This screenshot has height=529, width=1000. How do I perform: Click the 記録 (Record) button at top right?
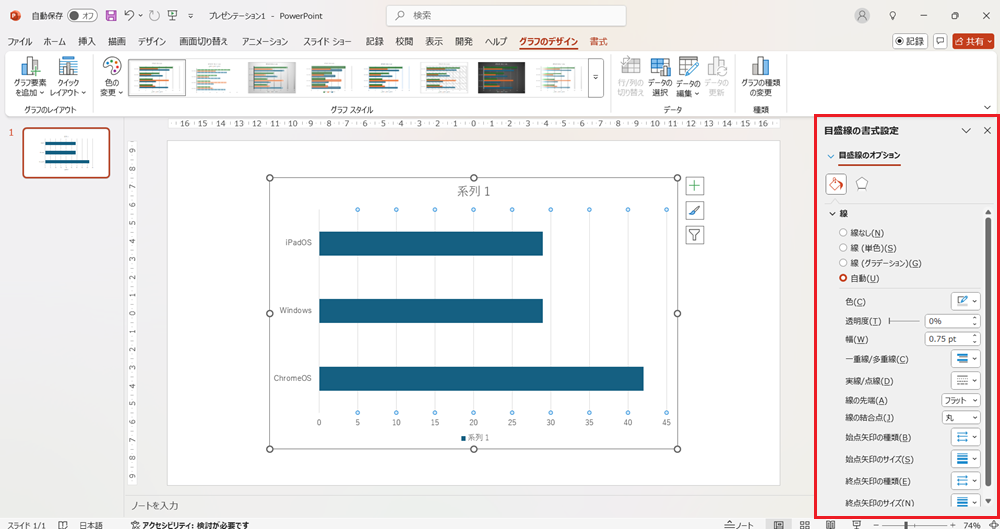click(x=910, y=41)
